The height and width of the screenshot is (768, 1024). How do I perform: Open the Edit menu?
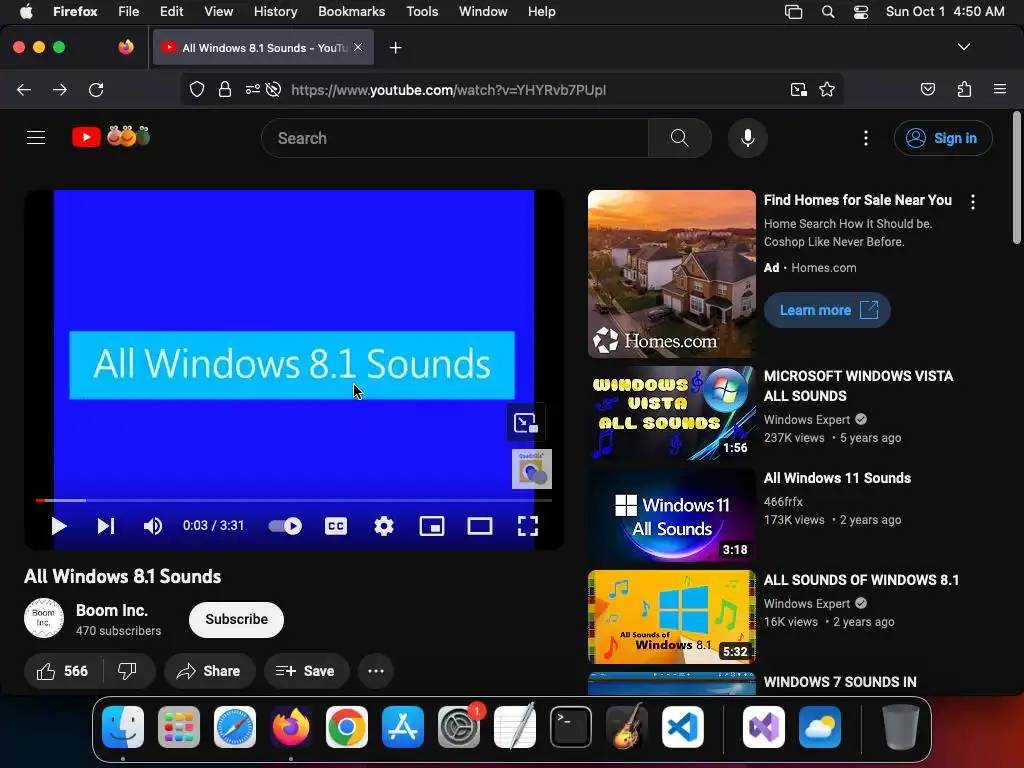coord(171,11)
